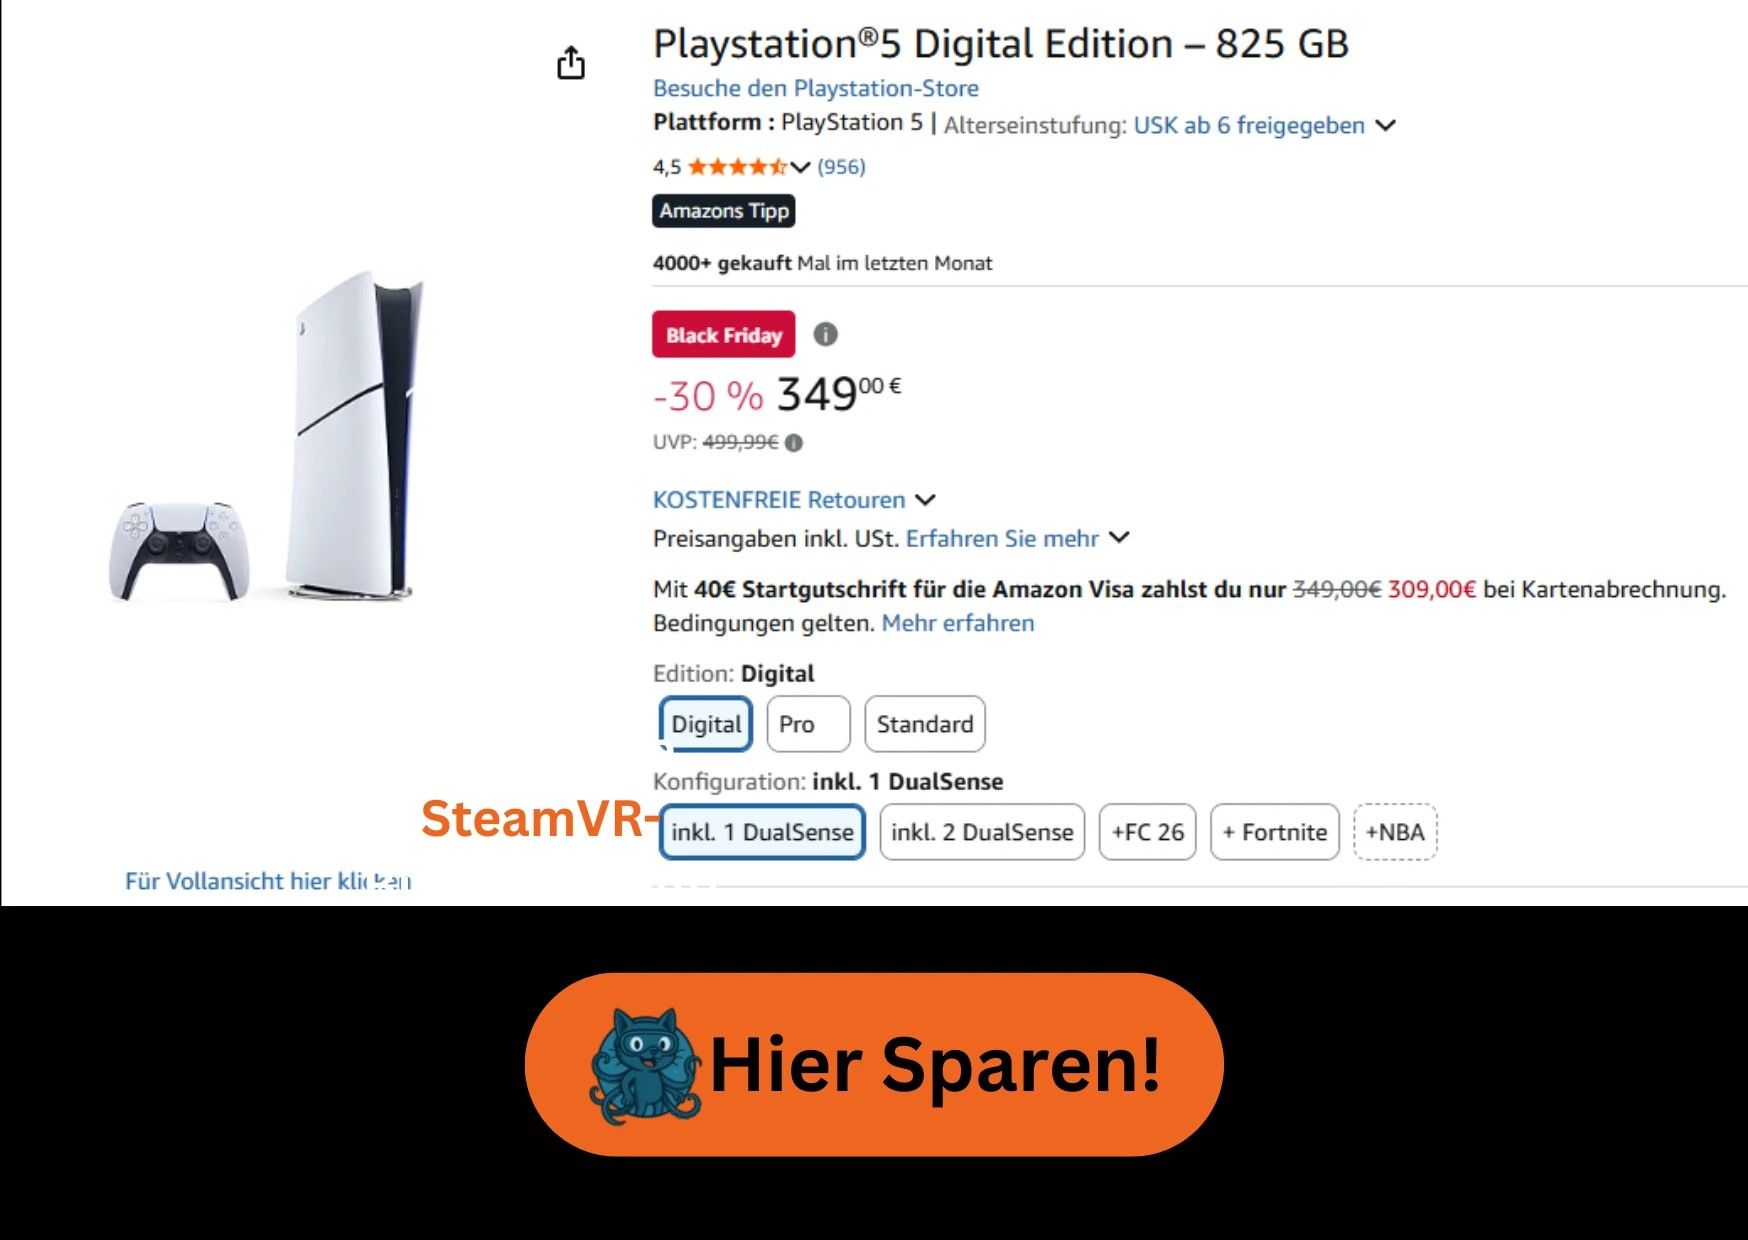Click the info icon next to UVP price
The height and width of the screenshot is (1240, 1748).
794,443
